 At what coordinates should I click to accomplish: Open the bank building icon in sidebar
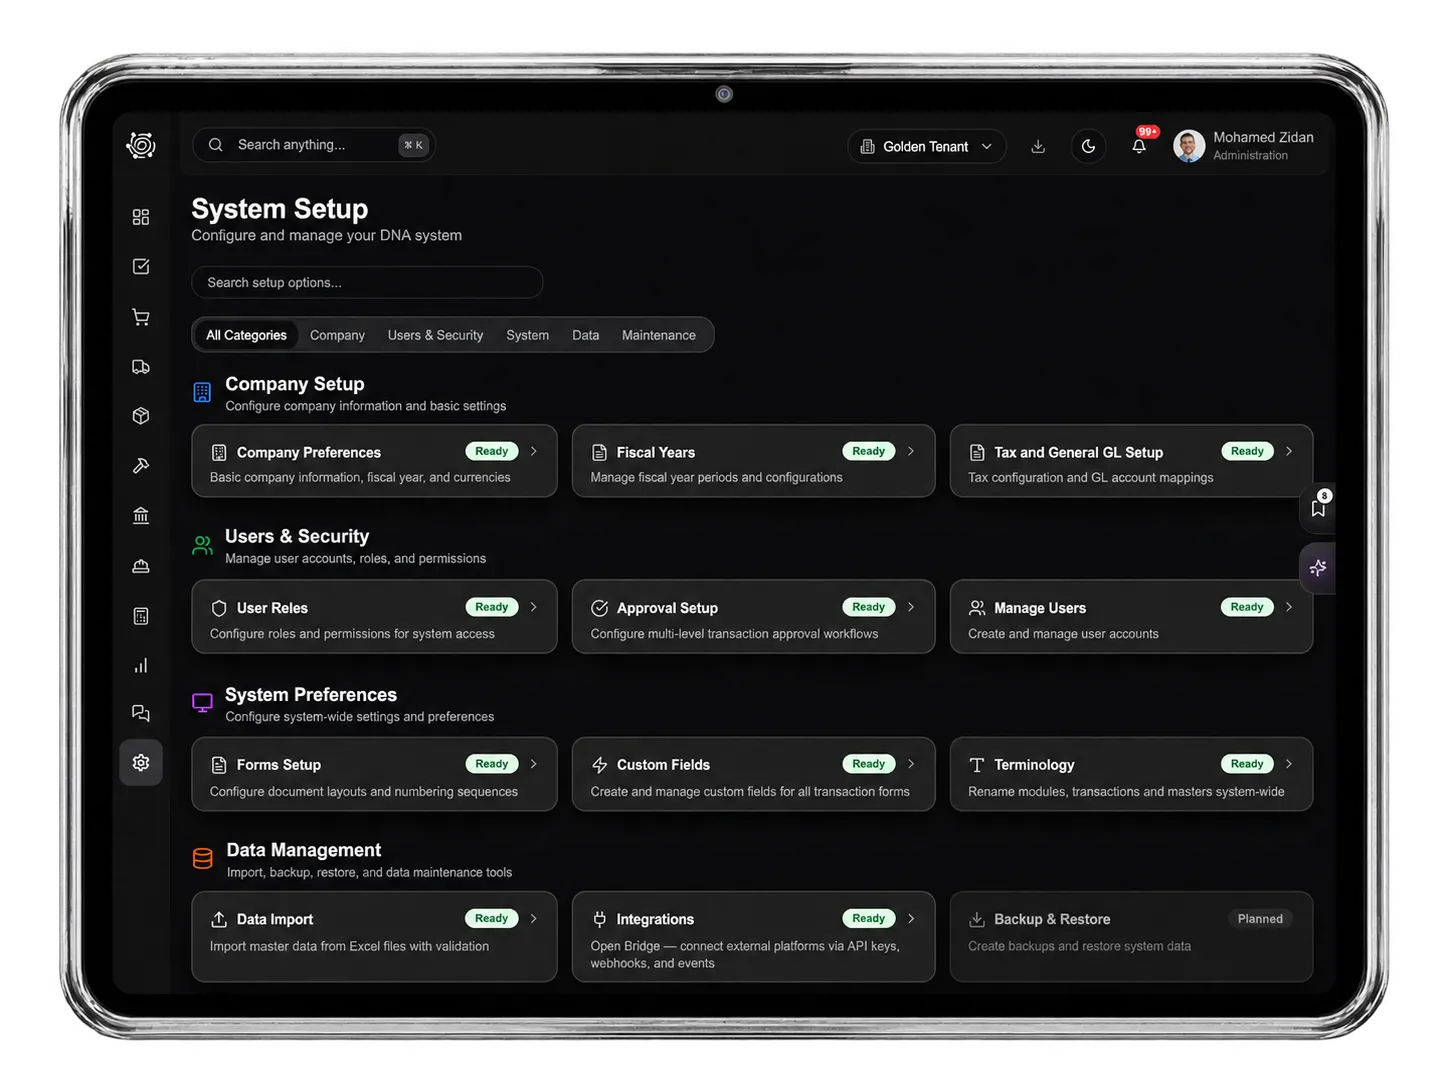[141, 516]
